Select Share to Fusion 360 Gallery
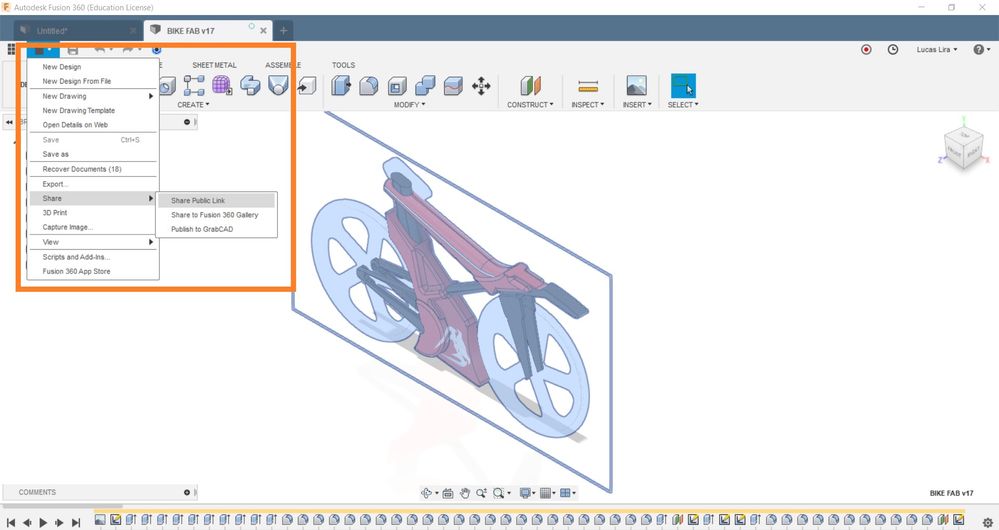Image resolution: width=999 pixels, height=530 pixels. tap(217, 215)
